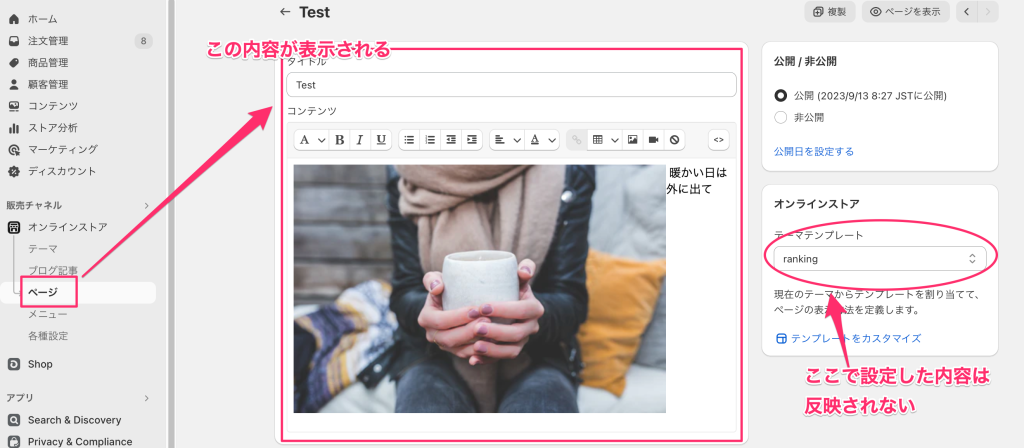Click the ページを表示 button
This screenshot has height=448, width=1024.
click(x=906, y=12)
